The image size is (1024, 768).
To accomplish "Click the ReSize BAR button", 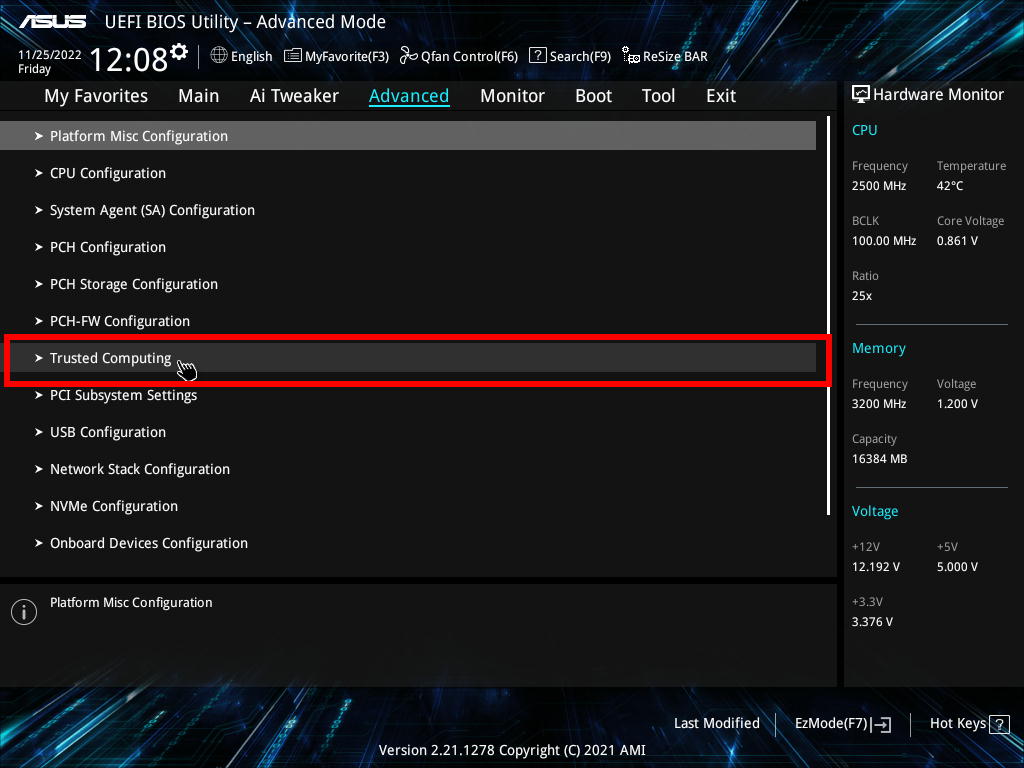I will [665, 56].
